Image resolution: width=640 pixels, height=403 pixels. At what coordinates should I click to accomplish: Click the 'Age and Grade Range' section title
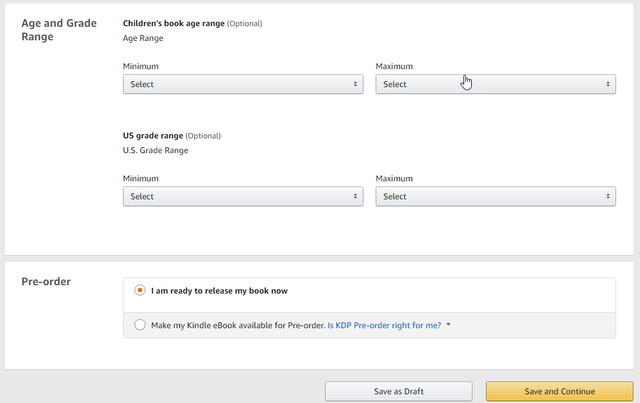point(59,30)
